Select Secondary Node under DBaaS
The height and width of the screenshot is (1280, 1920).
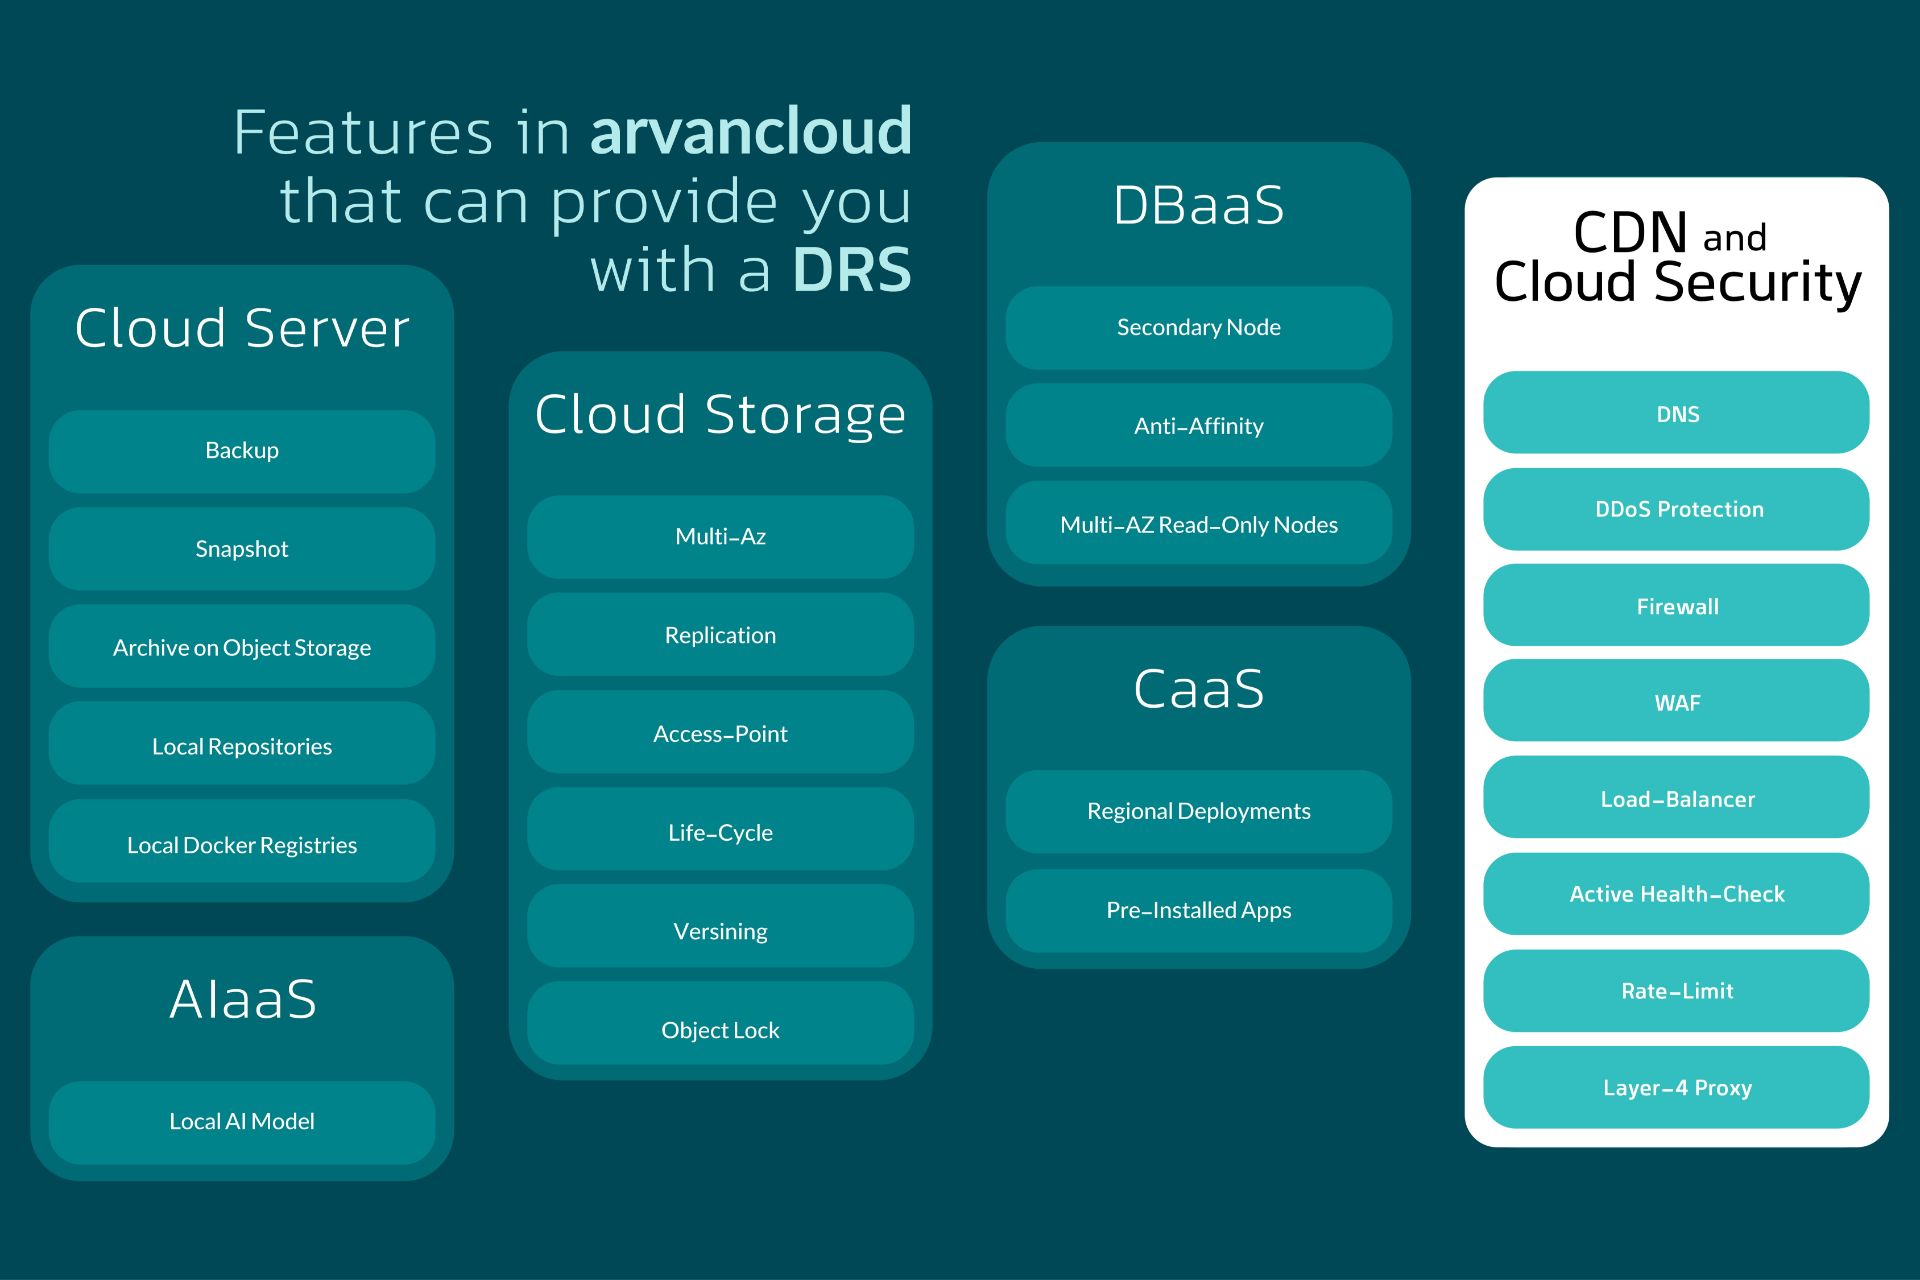click(1198, 328)
